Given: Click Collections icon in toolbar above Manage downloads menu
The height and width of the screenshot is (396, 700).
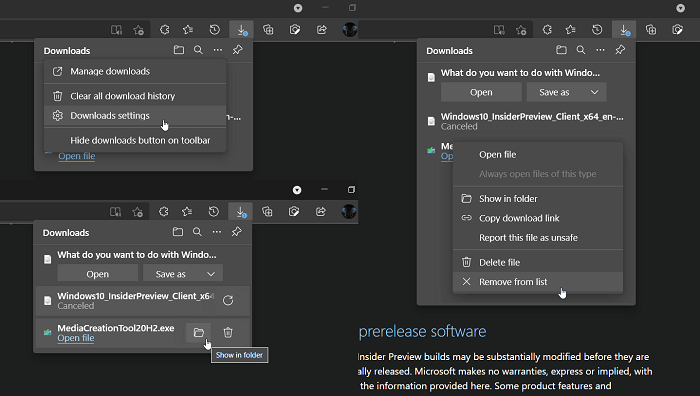Looking at the screenshot, I should 268,30.
